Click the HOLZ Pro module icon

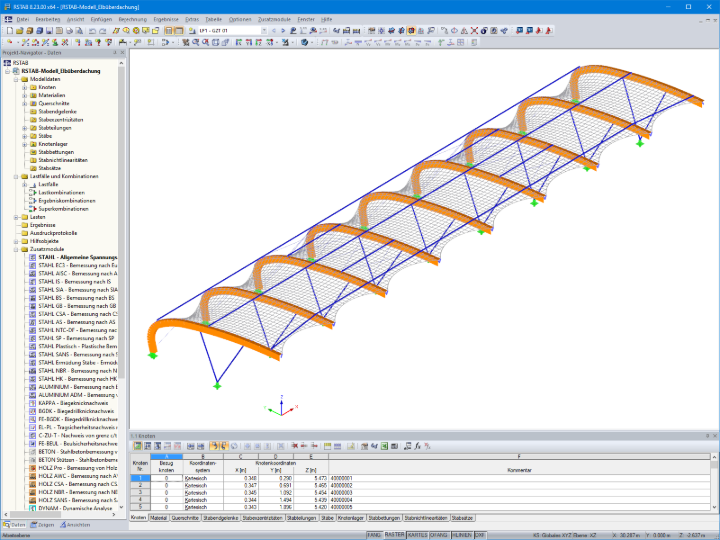(33, 468)
